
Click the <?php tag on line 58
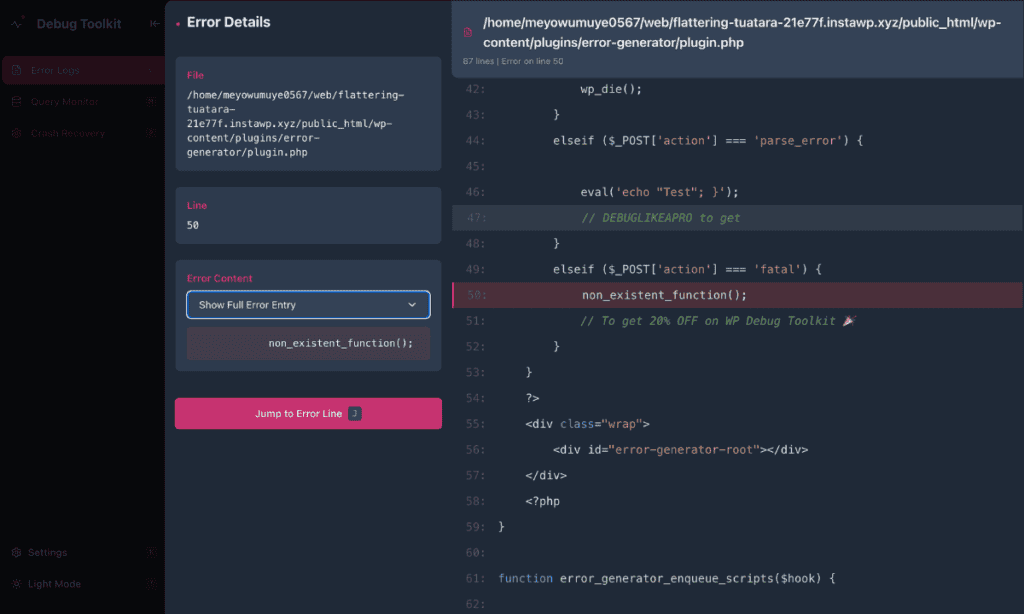coord(543,502)
